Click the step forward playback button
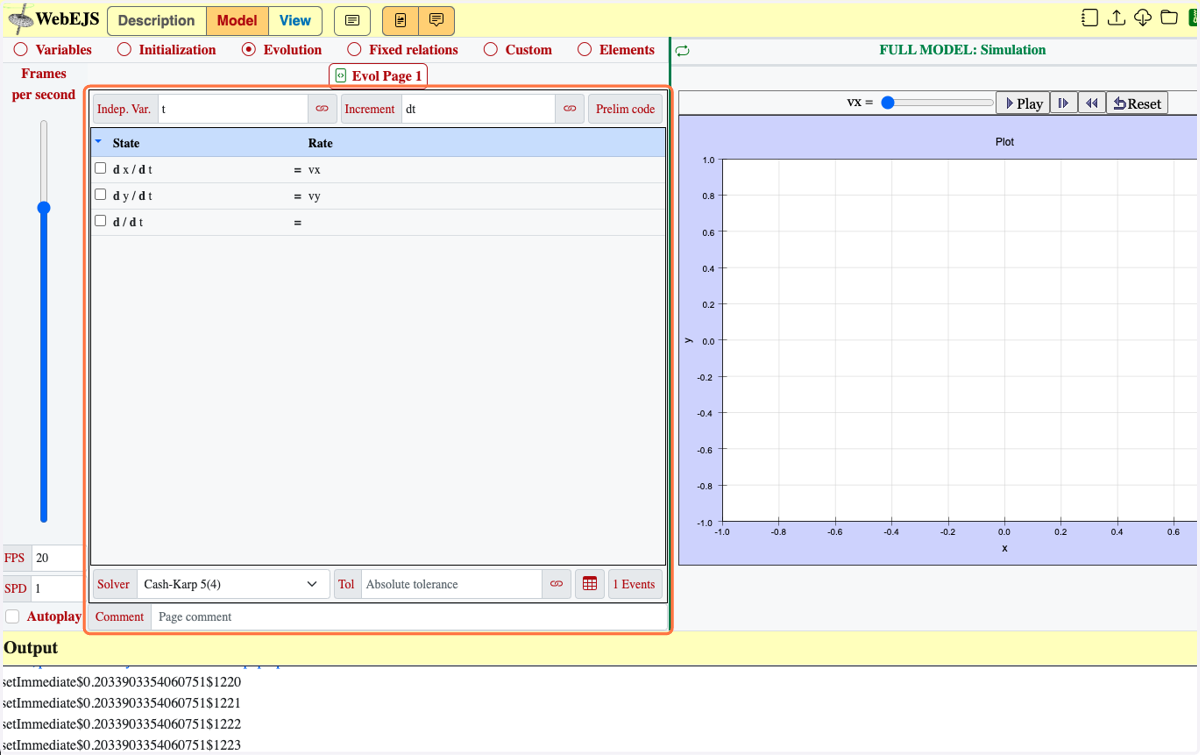Viewport: 1200px width, 755px height. pyautogui.click(x=1063, y=103)
